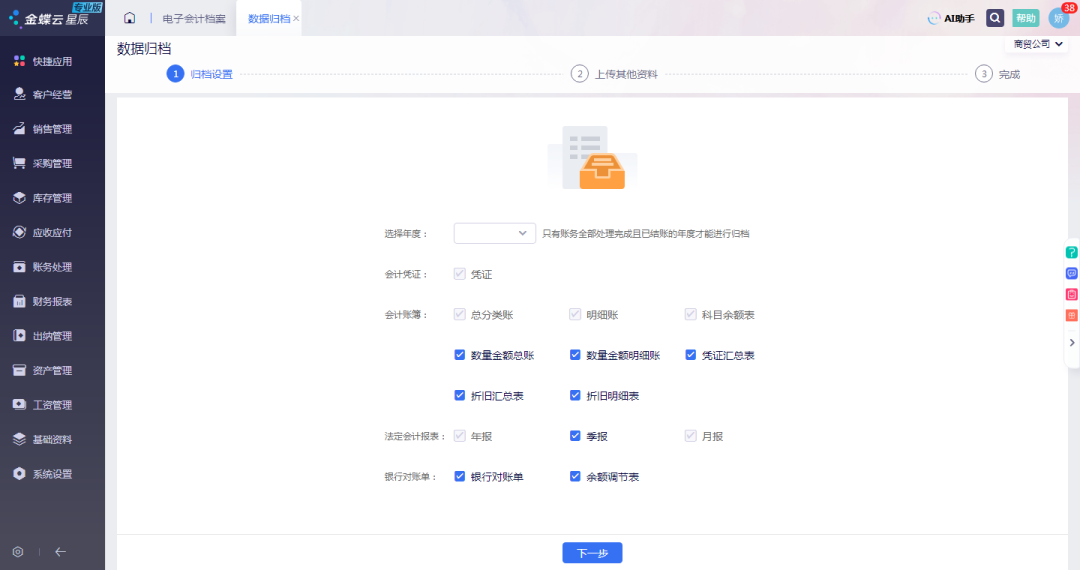Viewport: 1080px width, 570px height.
Task: Expand the right side panel chevron
Action: 1072,342
